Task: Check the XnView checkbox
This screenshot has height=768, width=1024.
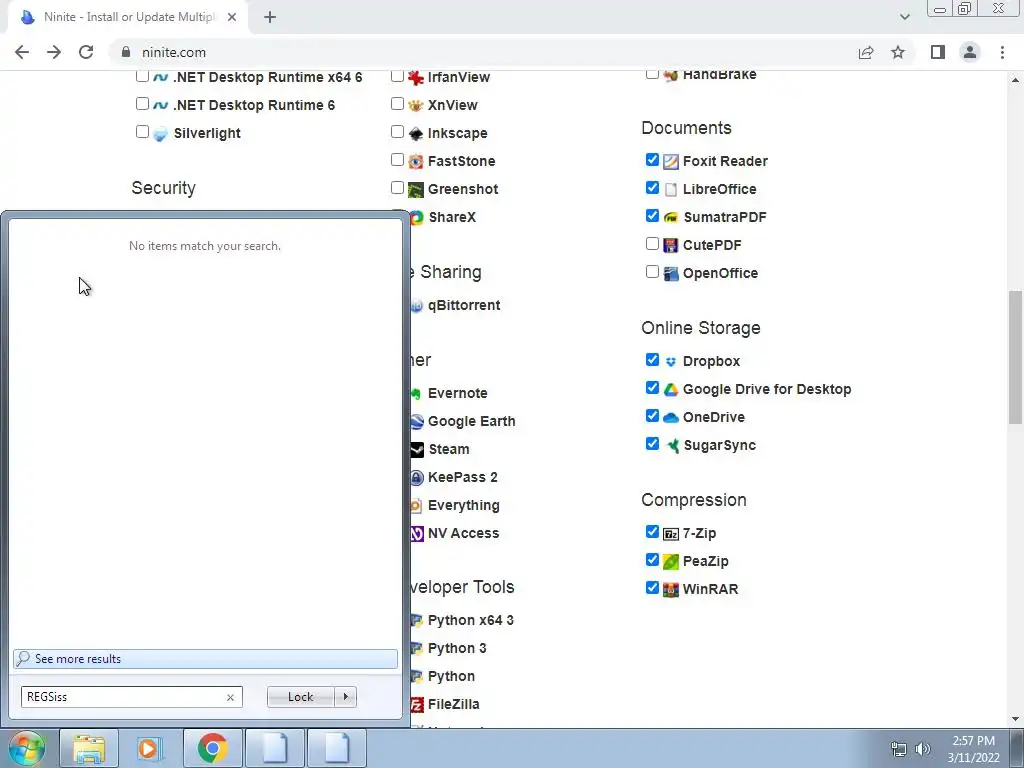Action: click(x=397, y=104)
